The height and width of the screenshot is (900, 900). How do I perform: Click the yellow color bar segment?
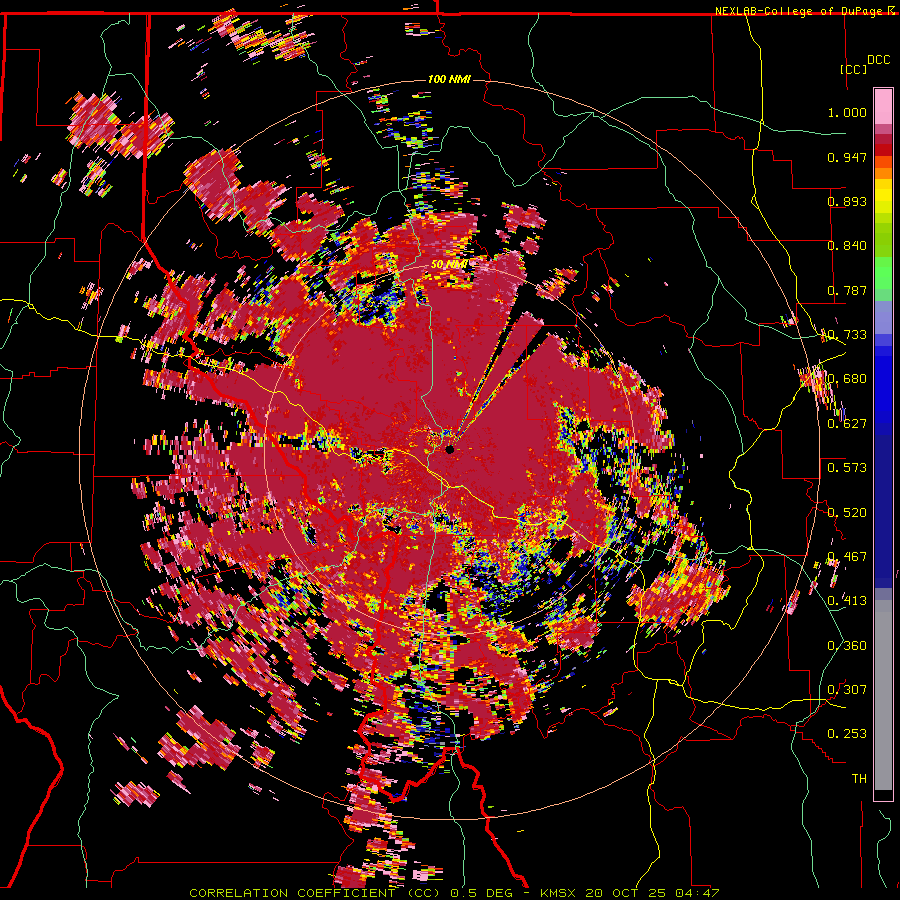click(x=883, y=196)
